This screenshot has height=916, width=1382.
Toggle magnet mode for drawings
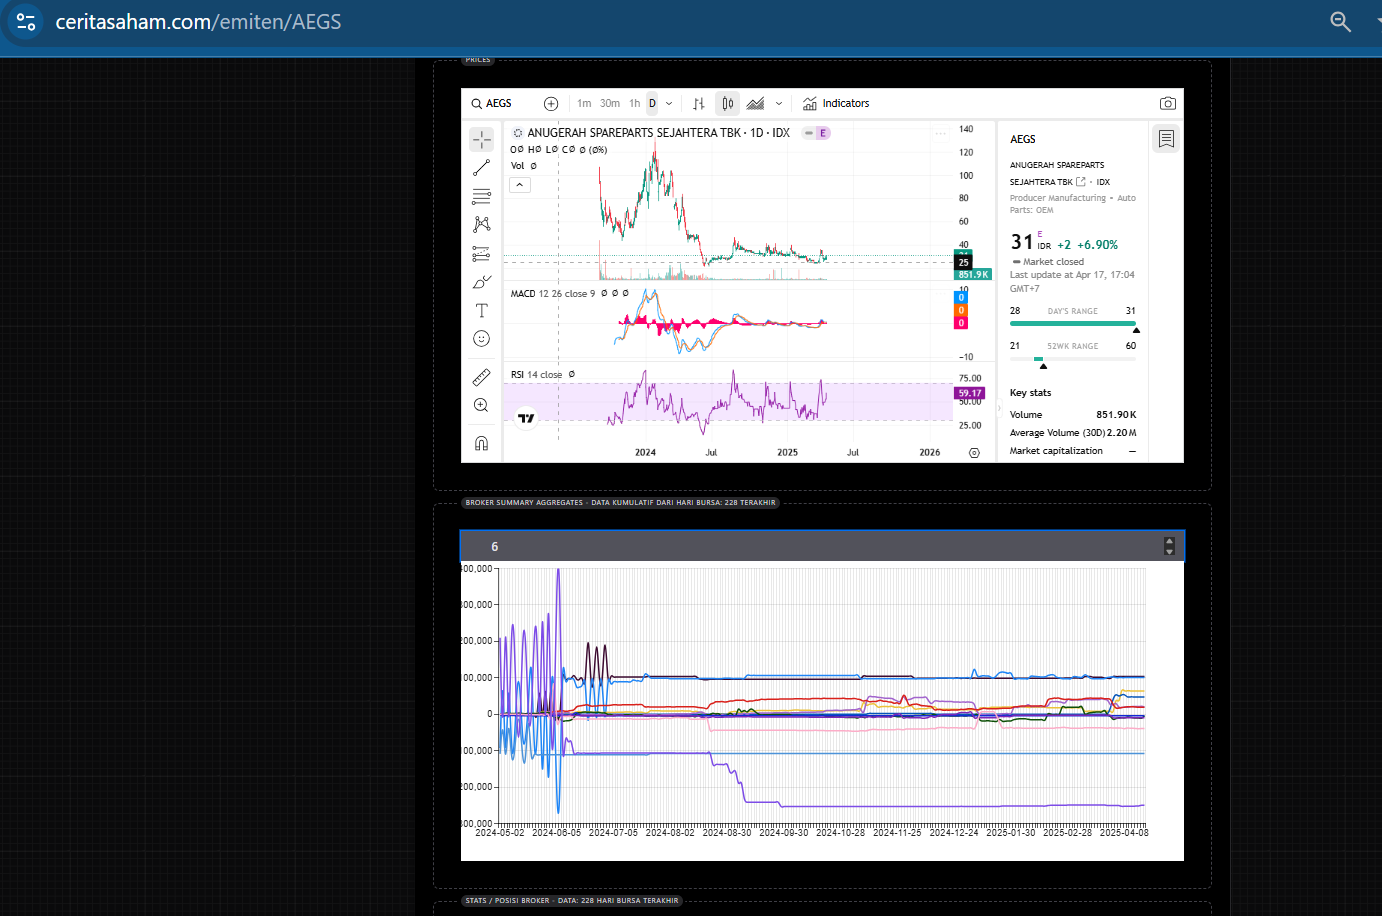coord(481,443)
